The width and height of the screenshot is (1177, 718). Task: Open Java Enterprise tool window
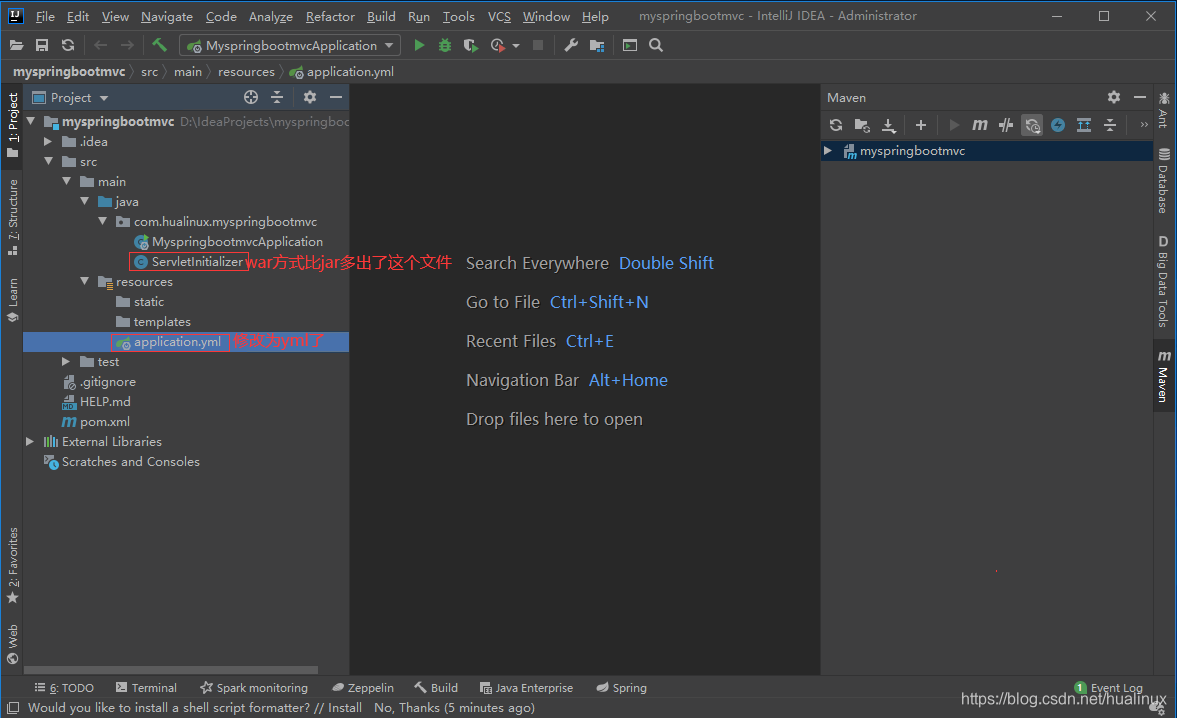click(526, 688)
